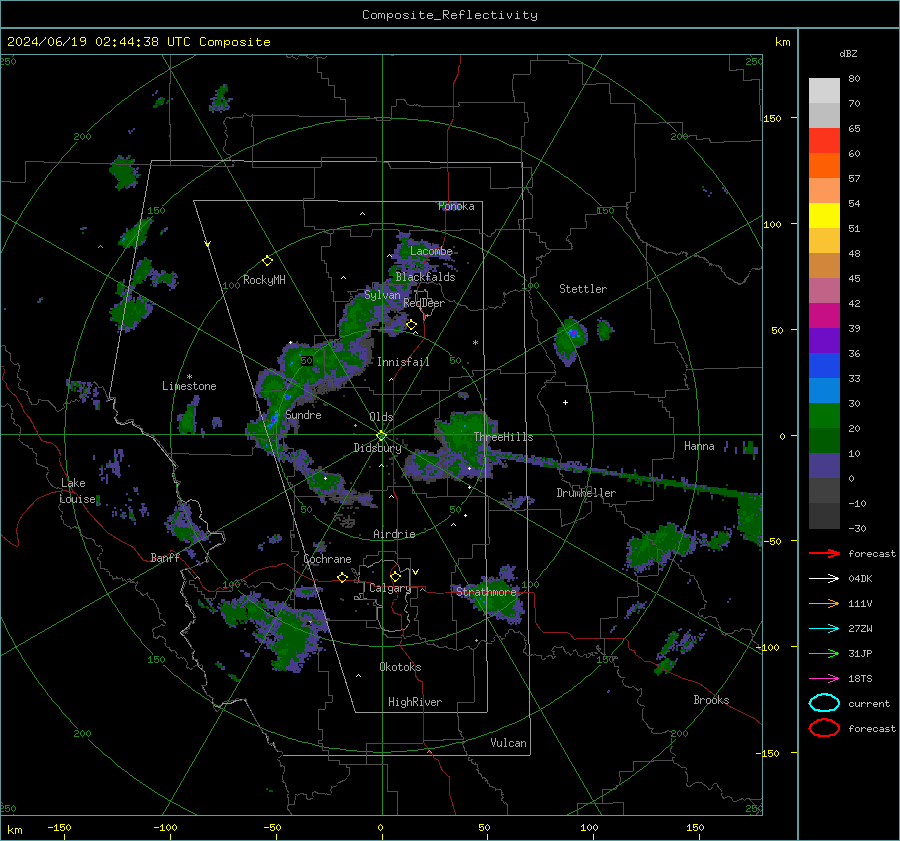Image resolution: width=900 pixels, height=841 pixels.
Task: Click the ThreeHills town label
Action: click(503, 437)
